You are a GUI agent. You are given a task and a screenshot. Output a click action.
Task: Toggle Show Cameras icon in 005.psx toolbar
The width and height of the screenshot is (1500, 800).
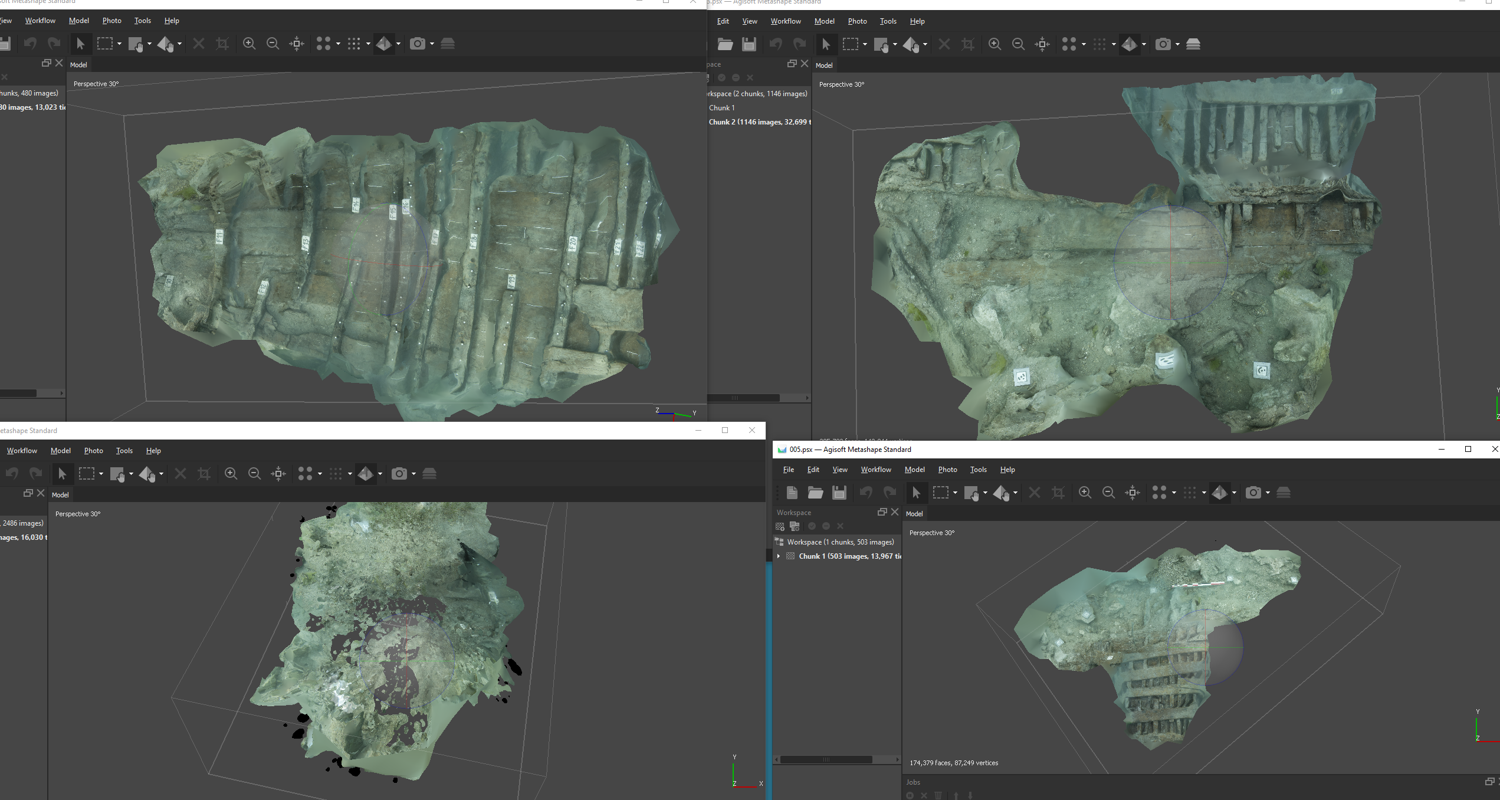tap(1253, 493)
